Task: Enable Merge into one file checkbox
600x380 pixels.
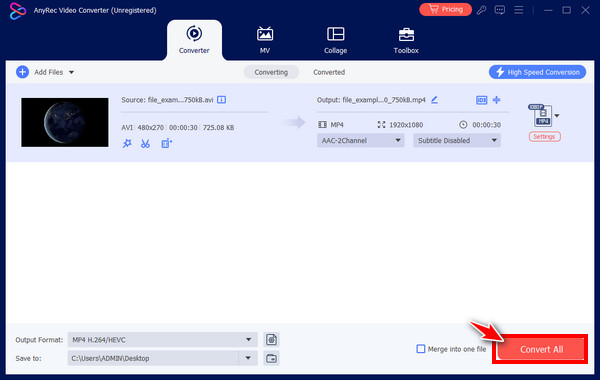Action: [x=421, y=349]
